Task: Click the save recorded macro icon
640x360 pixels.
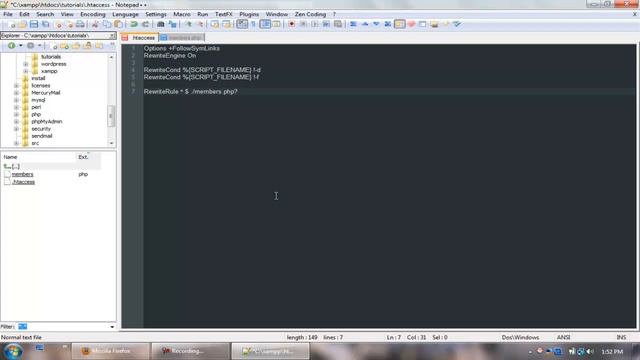Action: 338,24
